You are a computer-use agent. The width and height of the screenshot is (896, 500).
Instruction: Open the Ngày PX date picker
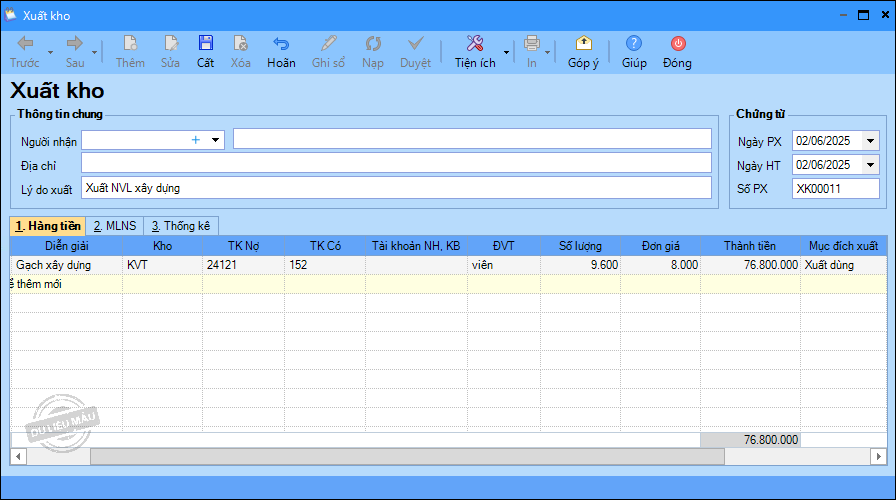869,141
